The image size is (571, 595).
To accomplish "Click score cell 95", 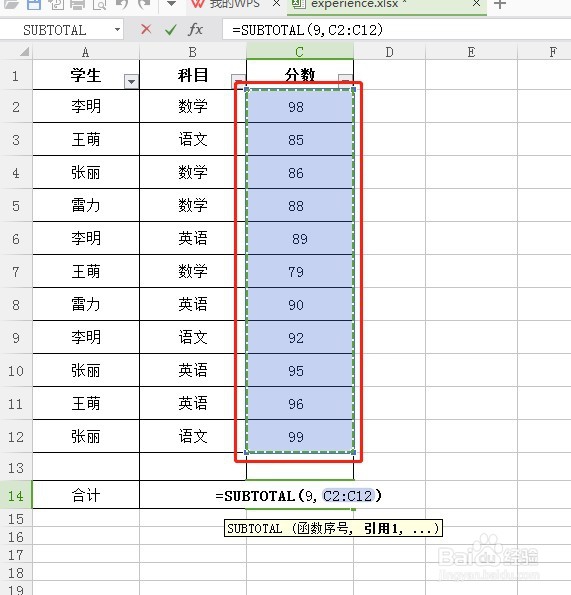I will pos(300,371).
